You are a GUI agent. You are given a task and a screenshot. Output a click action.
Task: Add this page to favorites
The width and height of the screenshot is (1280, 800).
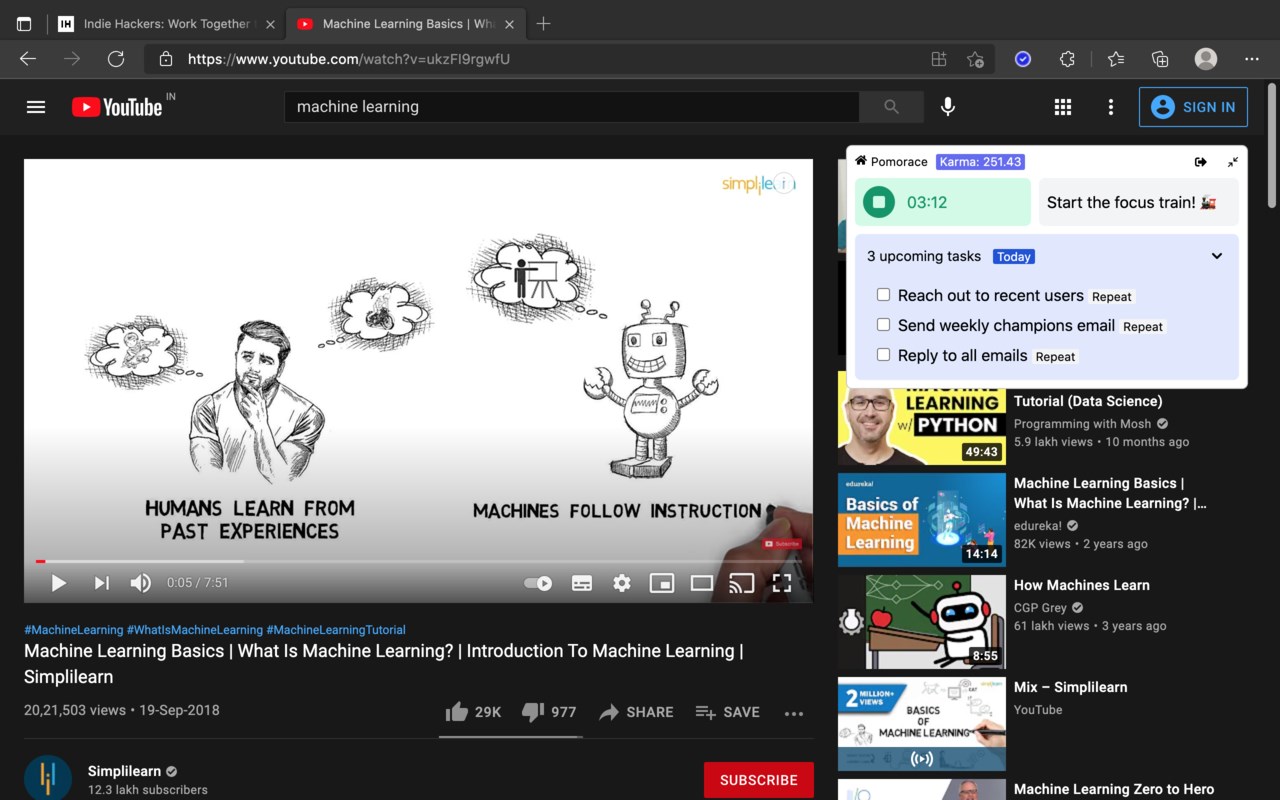(976, 59)
